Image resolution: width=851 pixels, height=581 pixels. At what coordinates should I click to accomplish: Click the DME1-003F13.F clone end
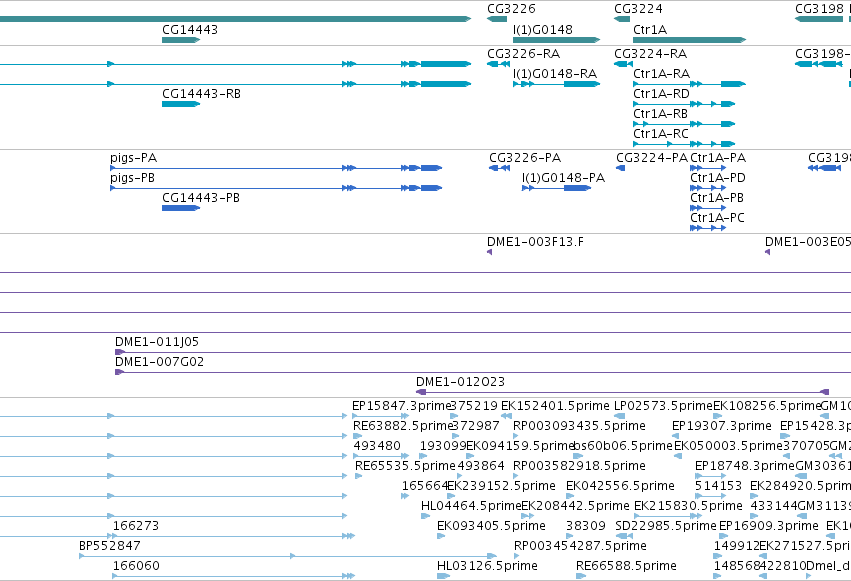[490, 252]
